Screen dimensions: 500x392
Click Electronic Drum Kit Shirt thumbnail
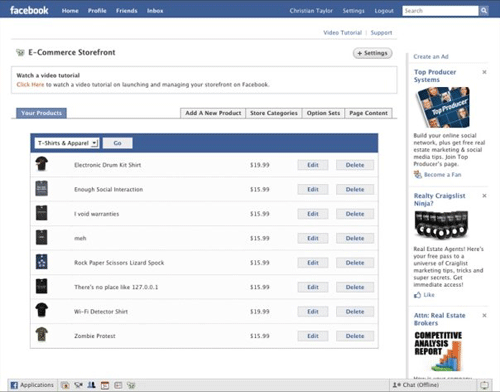tap(42, 164)
